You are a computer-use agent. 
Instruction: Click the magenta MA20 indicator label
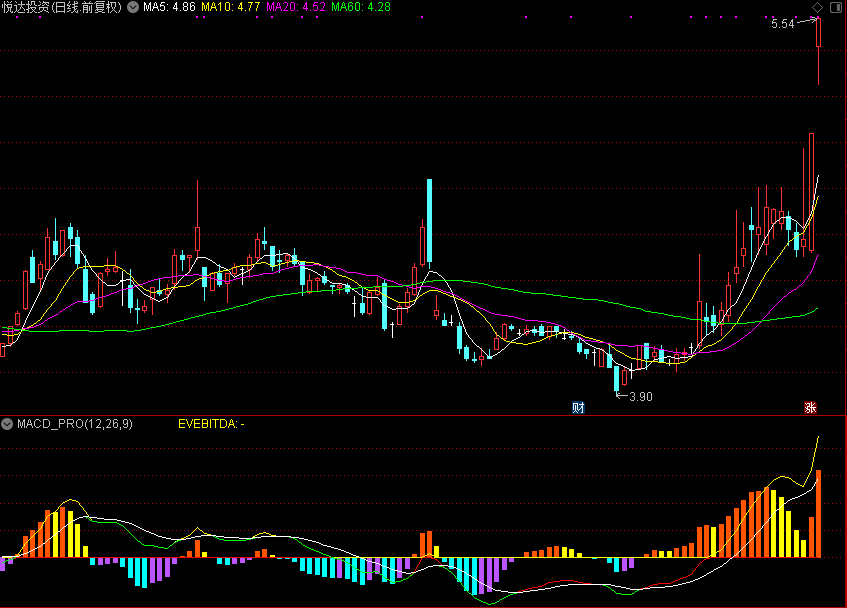pyautogui.click(x=295, y=7)
